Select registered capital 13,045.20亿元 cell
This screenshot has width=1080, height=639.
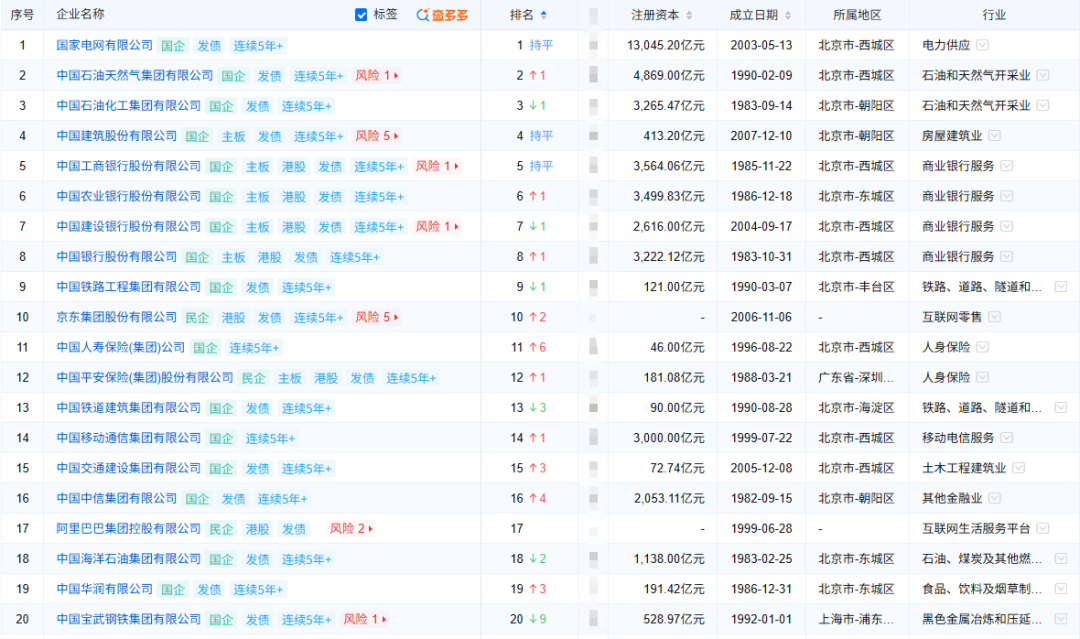[665, 45]
